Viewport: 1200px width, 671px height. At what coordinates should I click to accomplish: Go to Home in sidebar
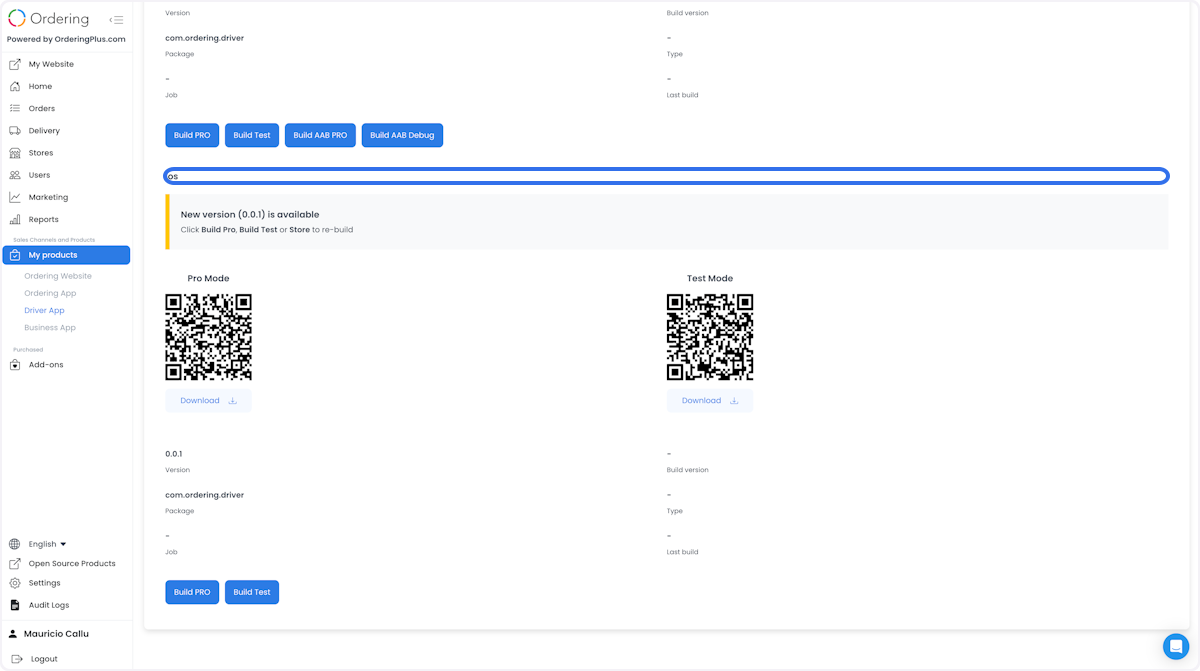coord(40,86)
